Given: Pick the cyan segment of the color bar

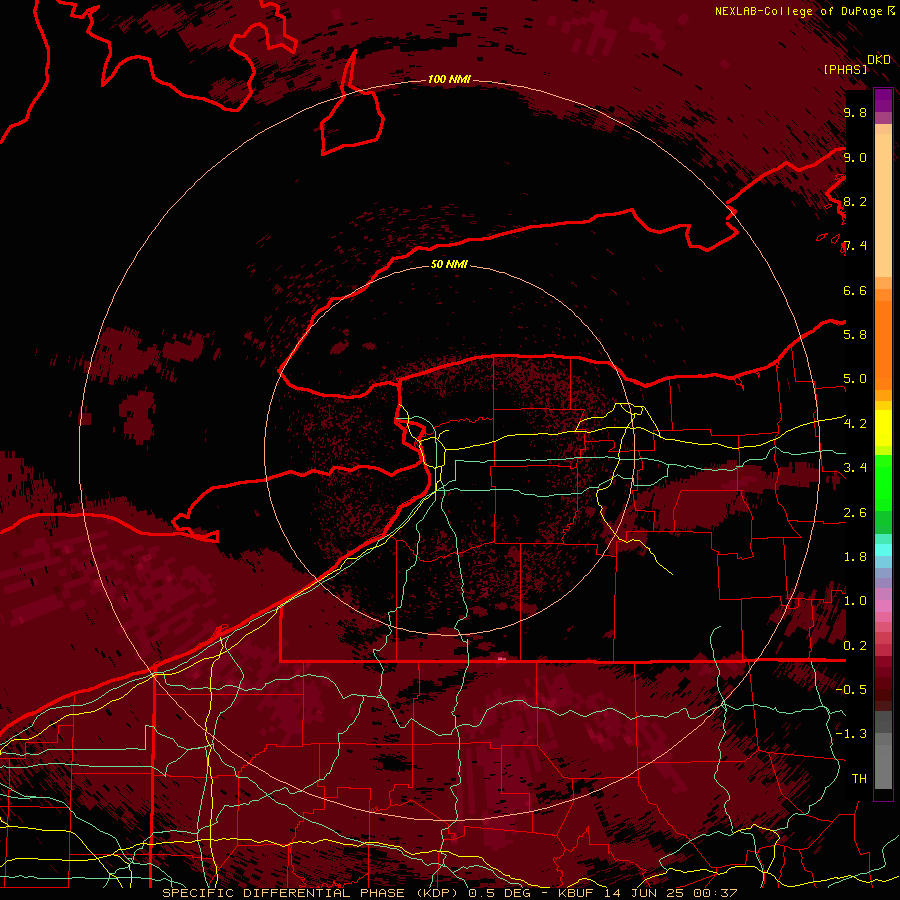Looking at the screenshot, I should [x=883, y=549].
